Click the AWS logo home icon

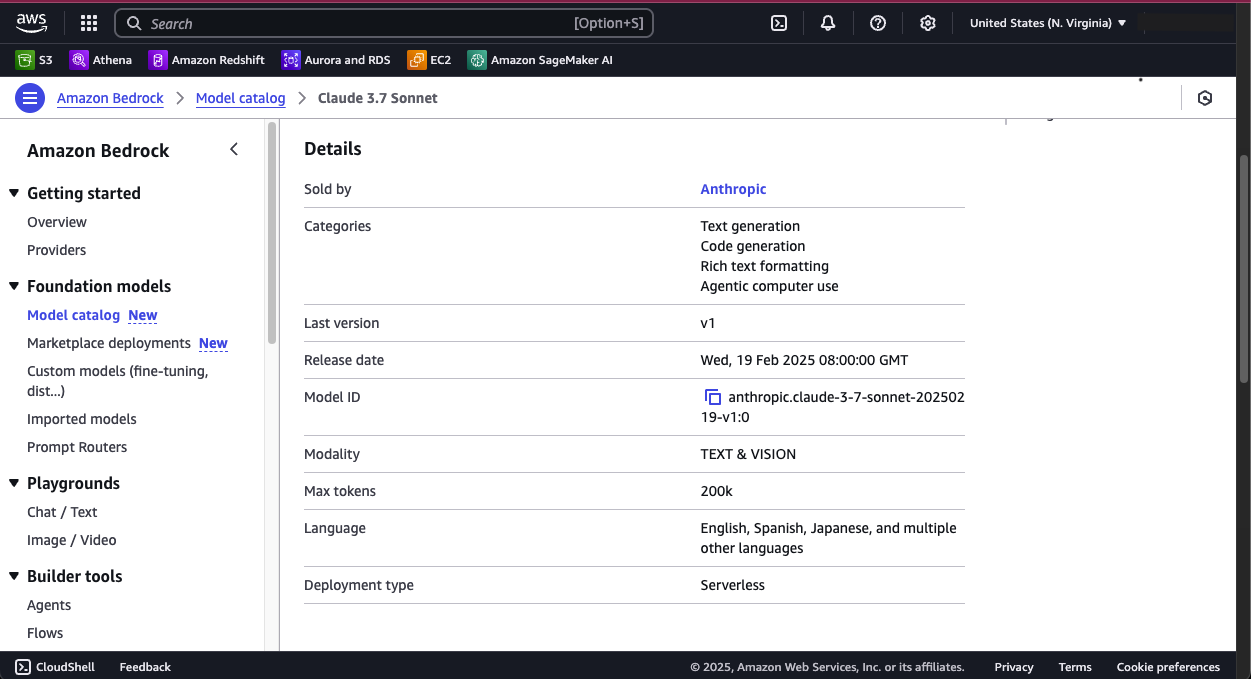point(31,22)
